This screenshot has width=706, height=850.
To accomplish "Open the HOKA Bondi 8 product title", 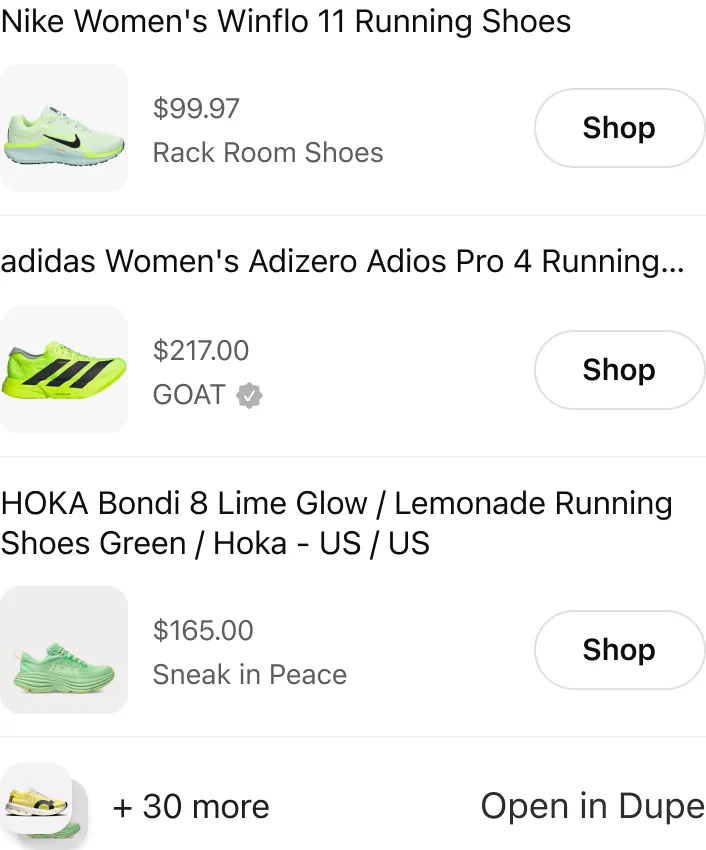I will click(x=338, y=523).
